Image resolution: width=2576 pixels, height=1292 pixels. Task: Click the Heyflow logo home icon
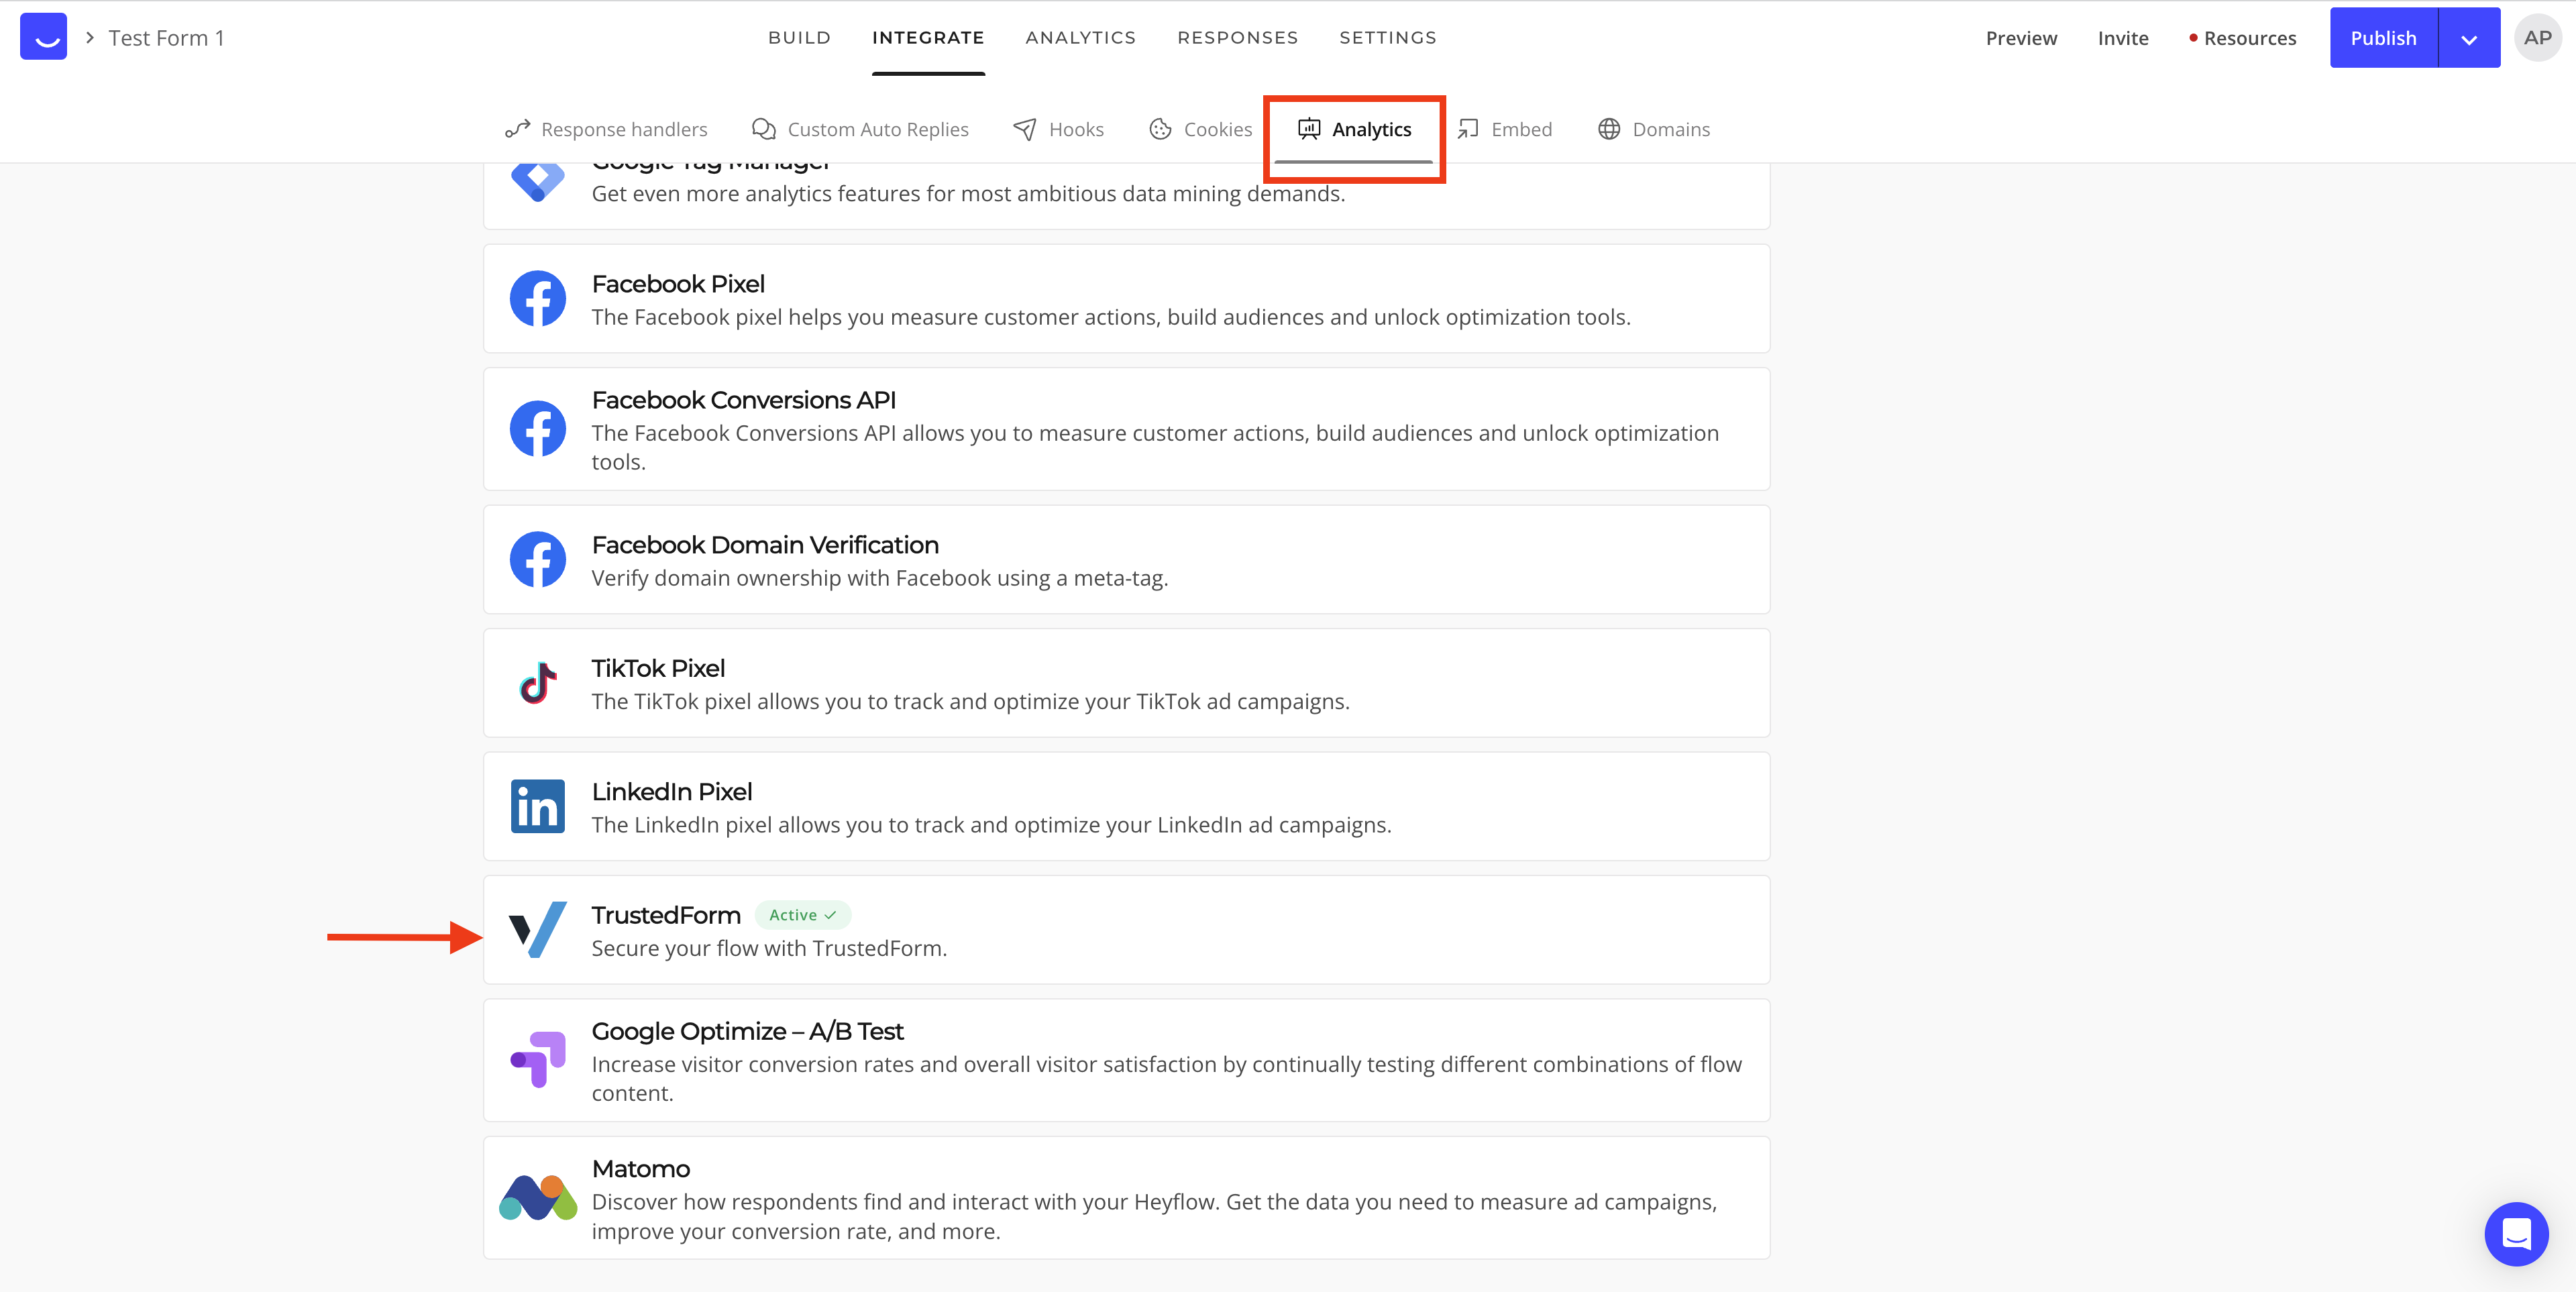point(43,37)
